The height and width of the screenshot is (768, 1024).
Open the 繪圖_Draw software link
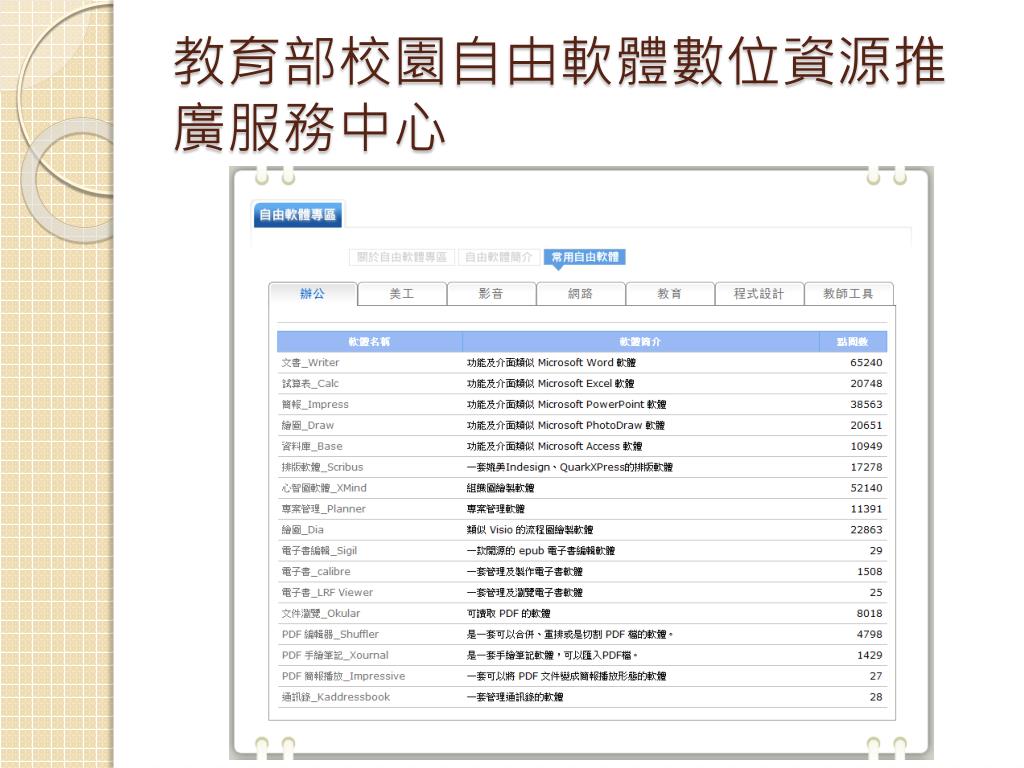[308, 425]
